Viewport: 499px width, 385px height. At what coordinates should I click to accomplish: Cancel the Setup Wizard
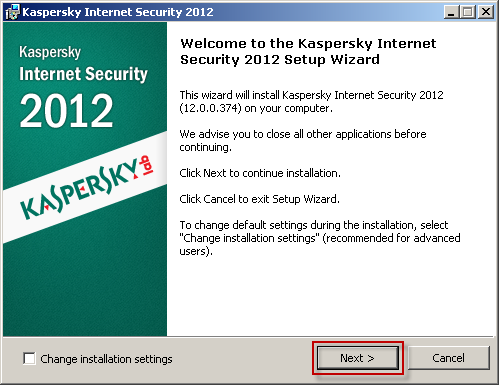click(449, 358)
